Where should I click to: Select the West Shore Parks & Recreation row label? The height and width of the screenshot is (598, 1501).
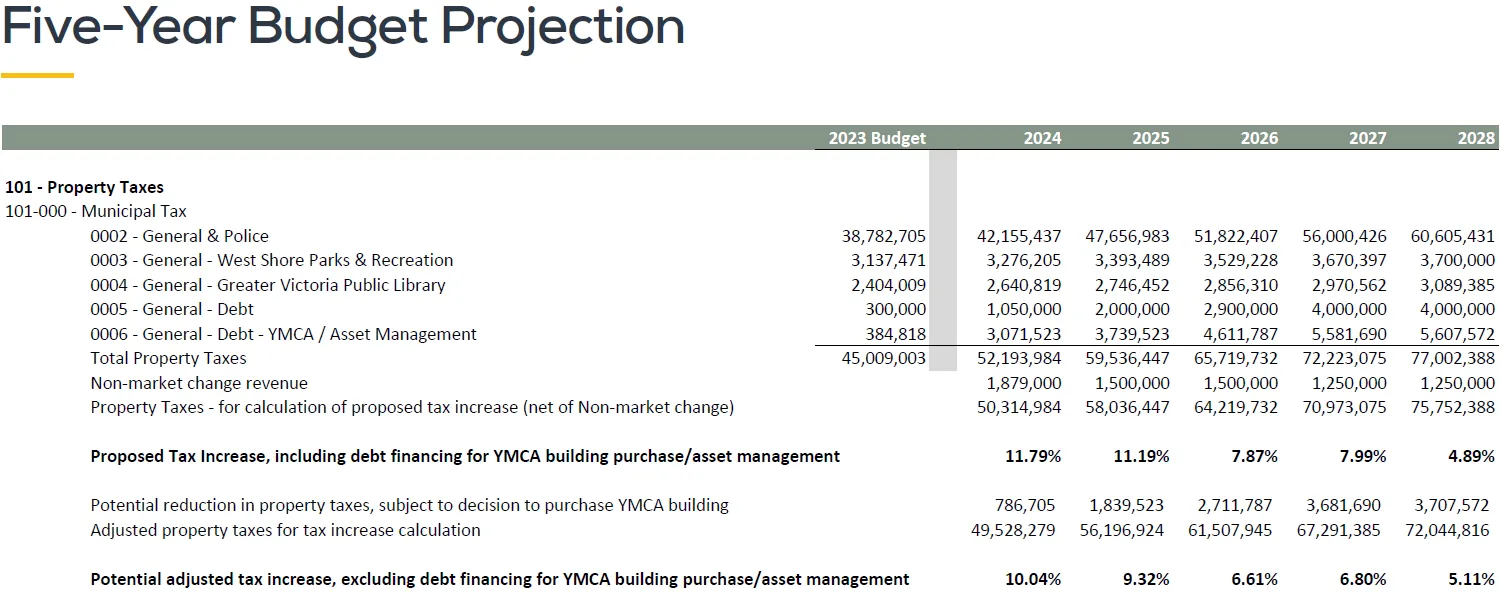272,260
